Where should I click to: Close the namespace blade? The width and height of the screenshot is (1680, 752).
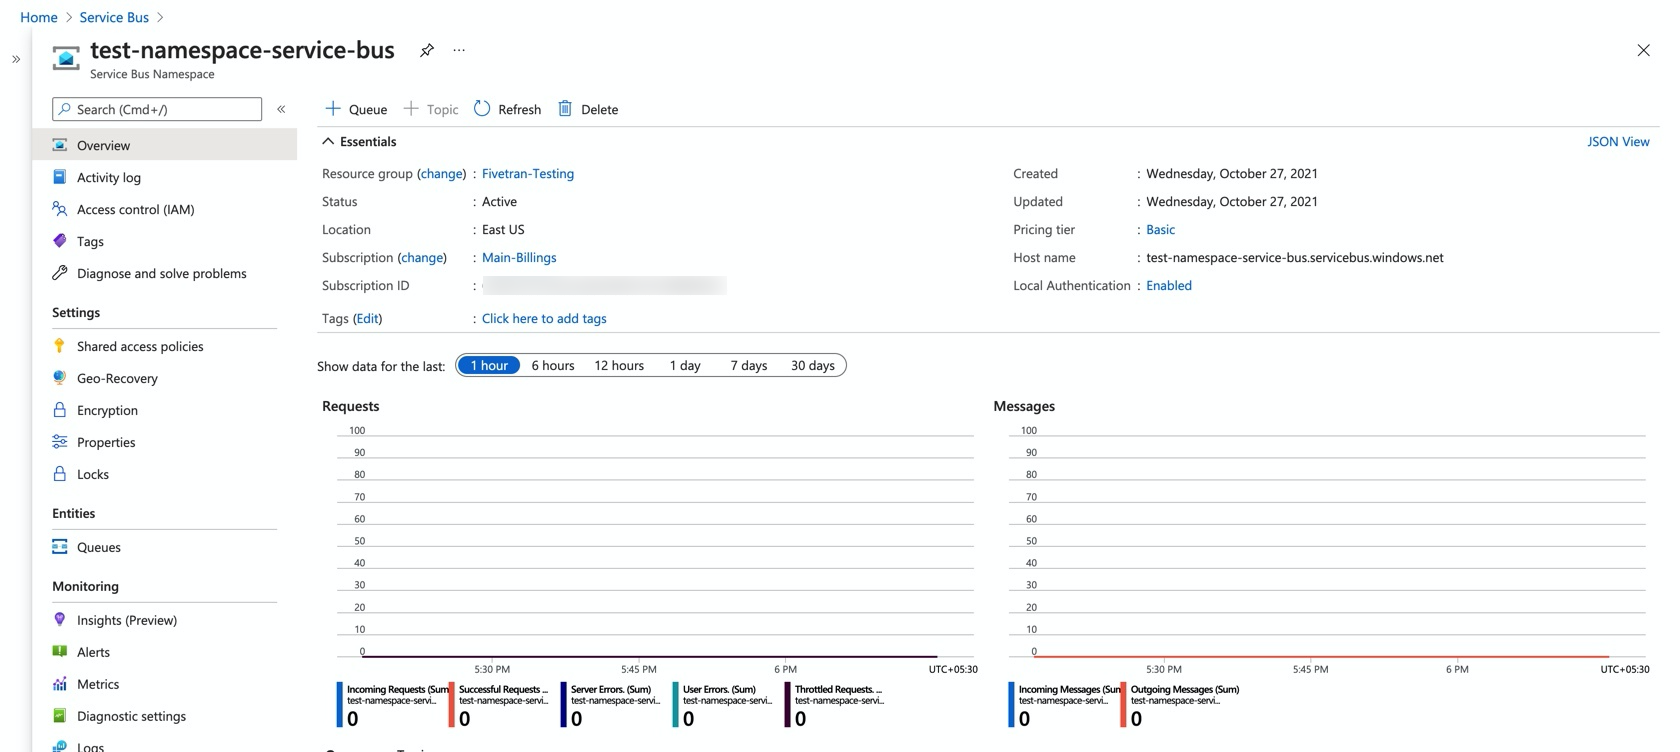[x=1643, y=50]
